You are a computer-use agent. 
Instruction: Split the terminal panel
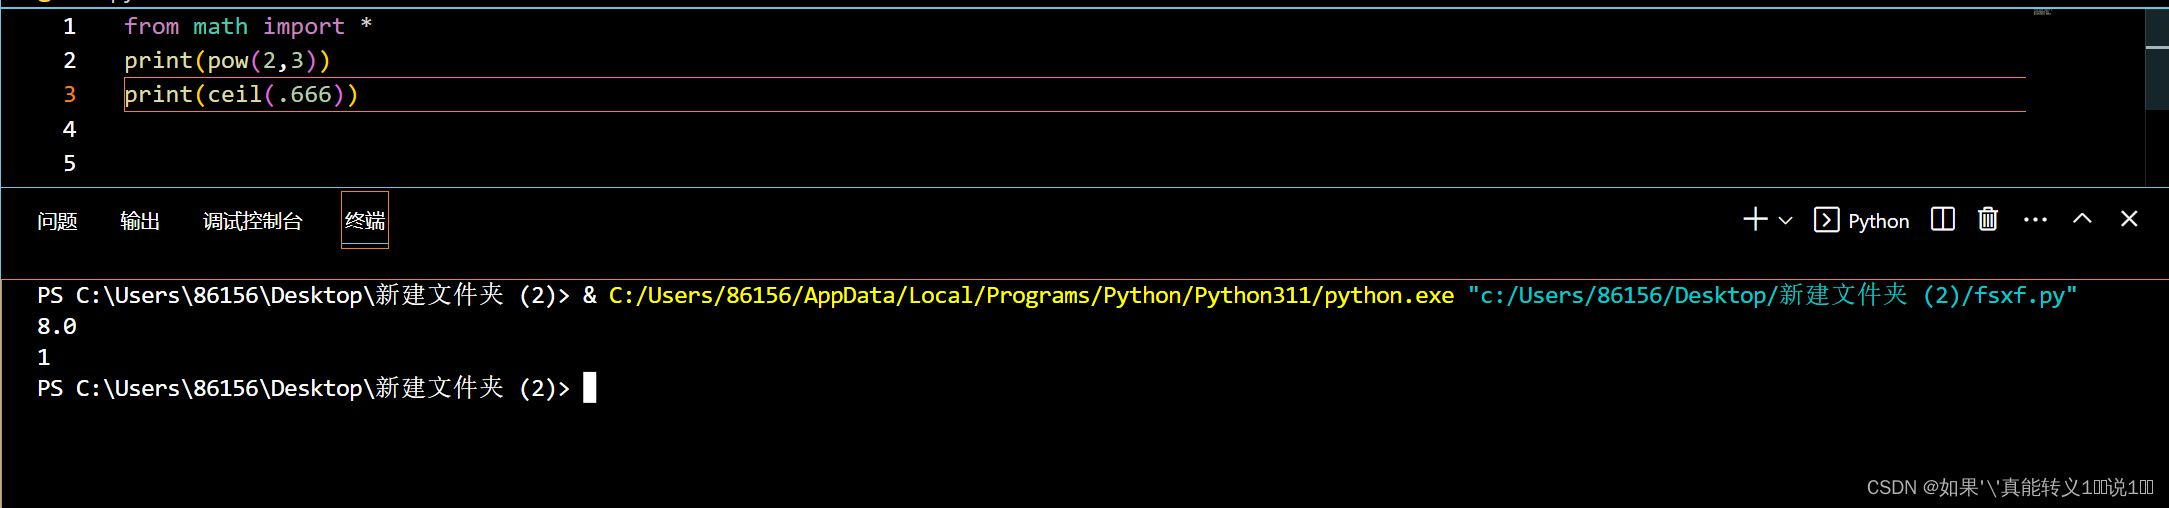coord(1942,219)
